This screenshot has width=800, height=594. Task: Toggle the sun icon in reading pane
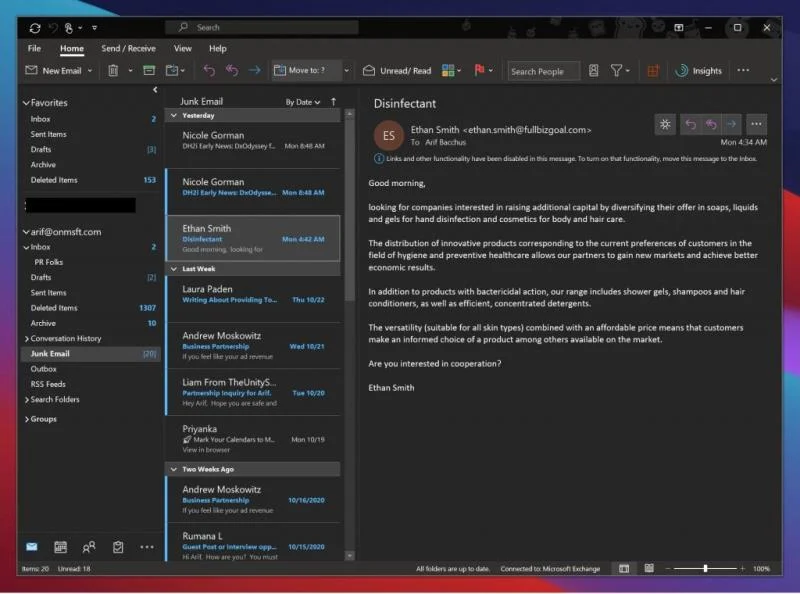pos(665,125)
